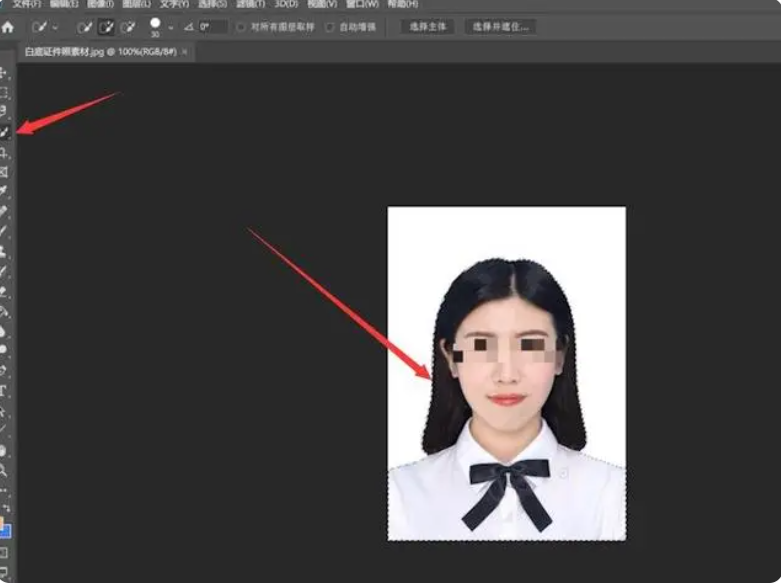This screenshot has width=781, height=583.
Task: Click the 选择主体 button
Action: [x=427, y=27]
